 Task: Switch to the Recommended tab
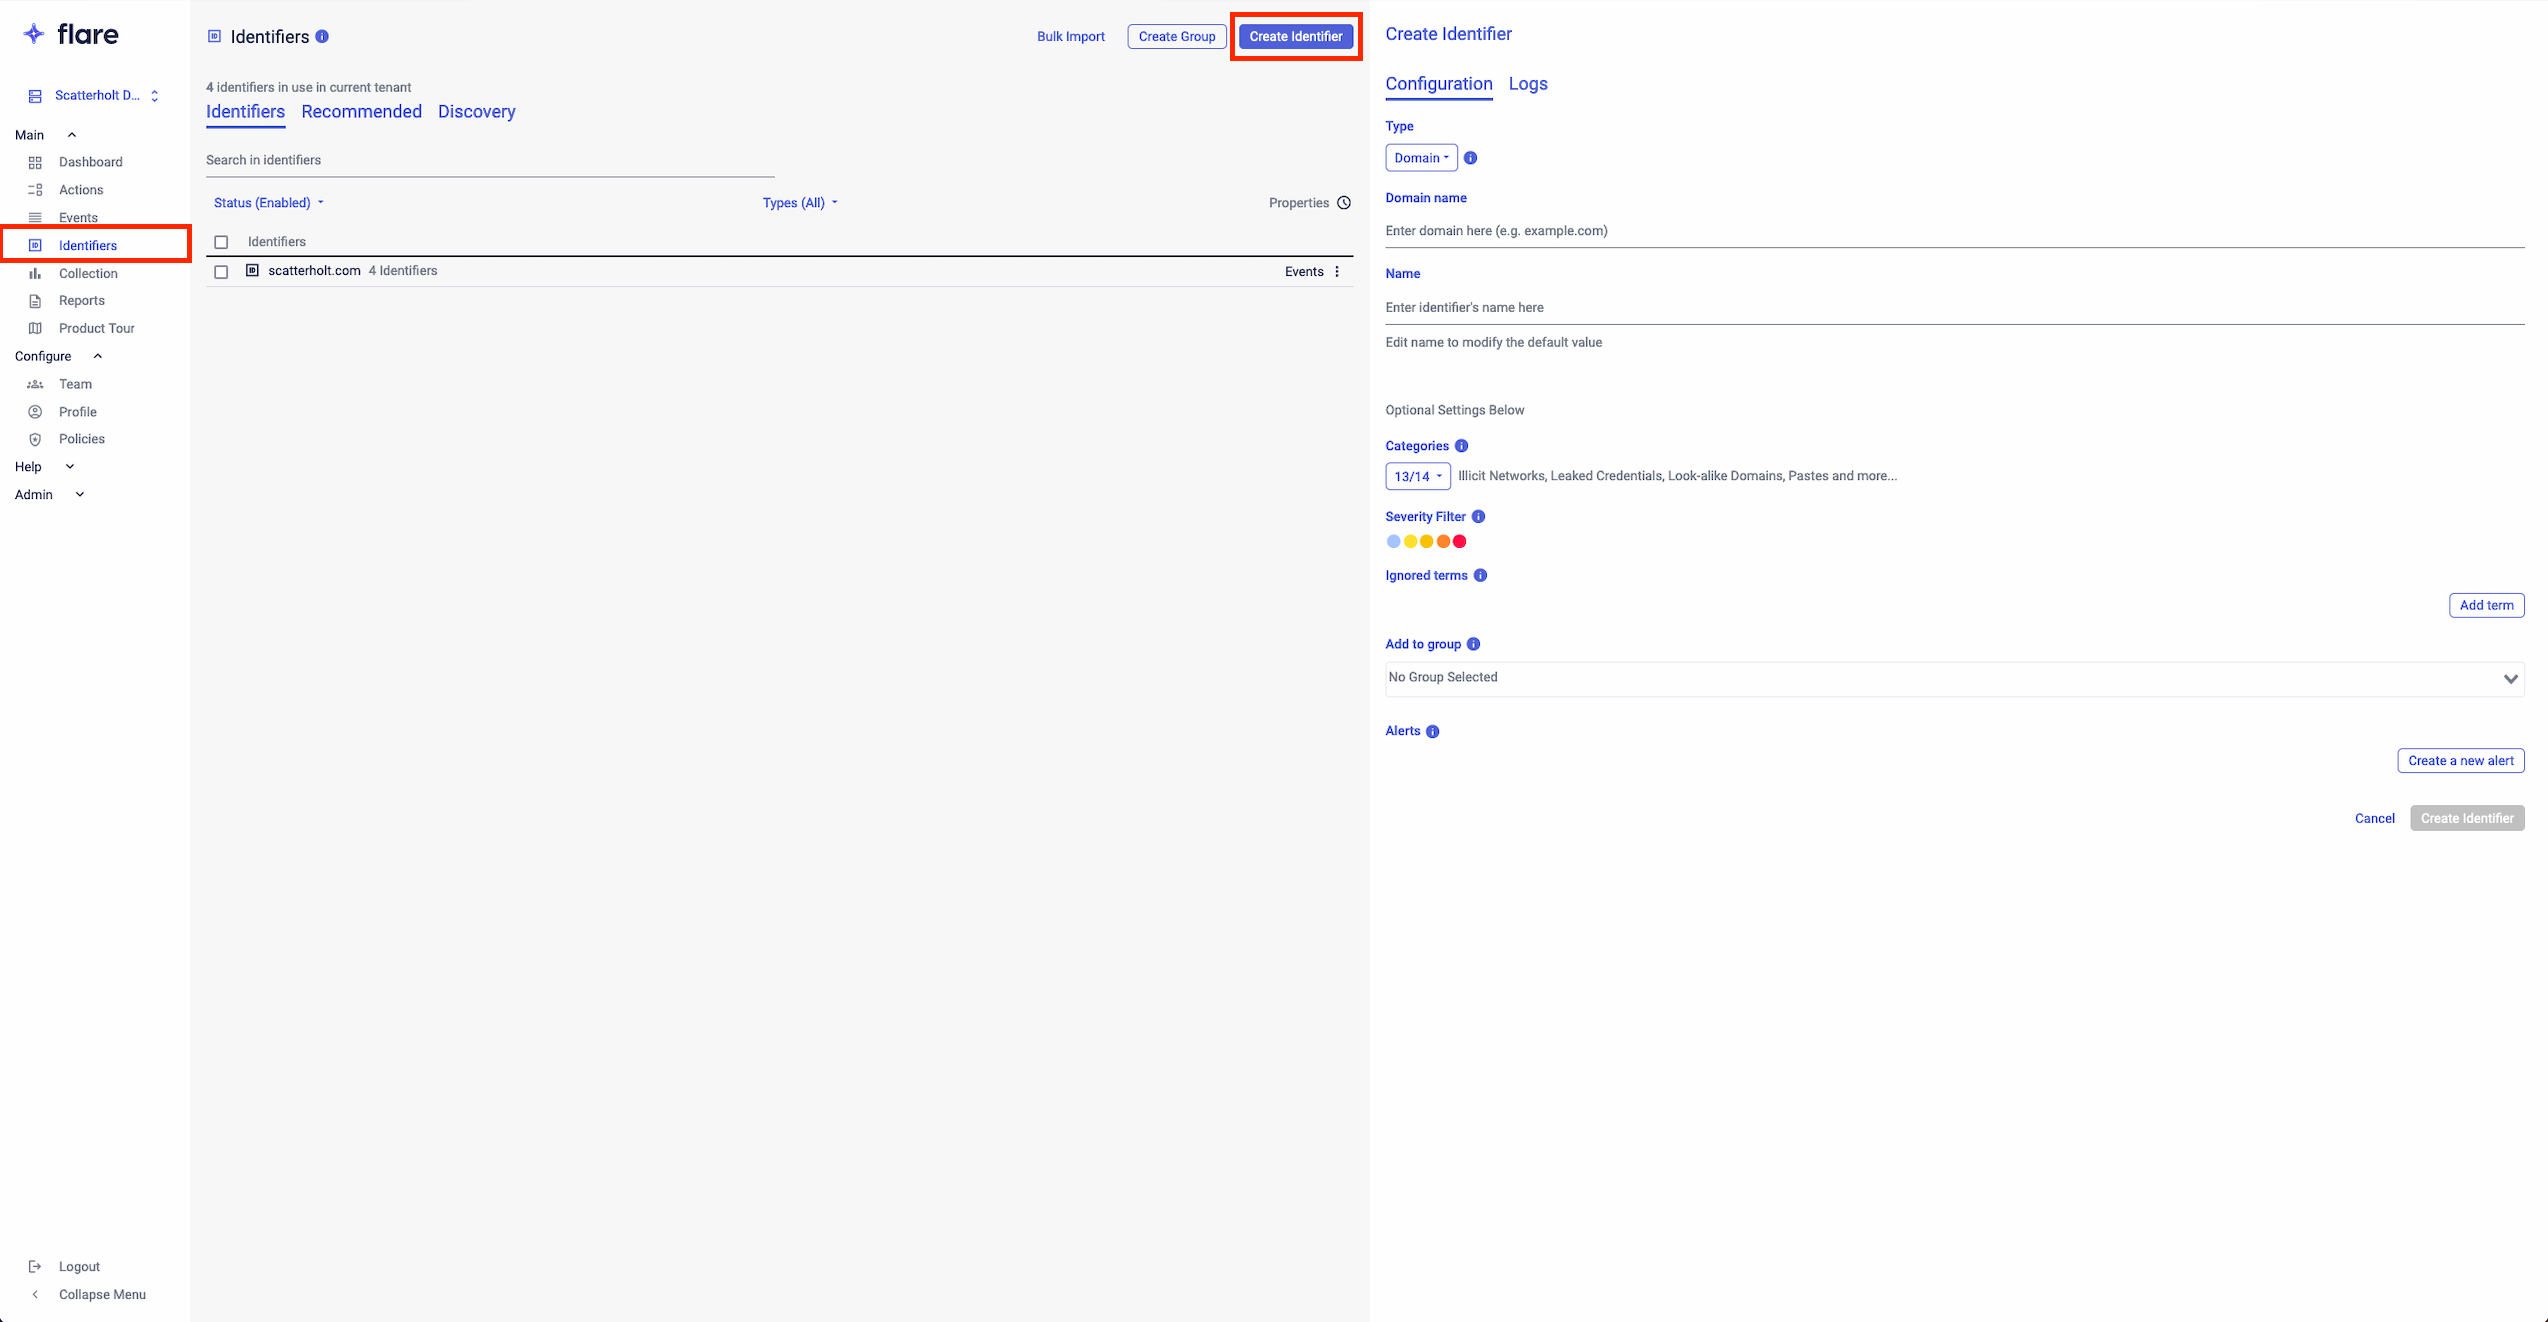tap(361, 111)
